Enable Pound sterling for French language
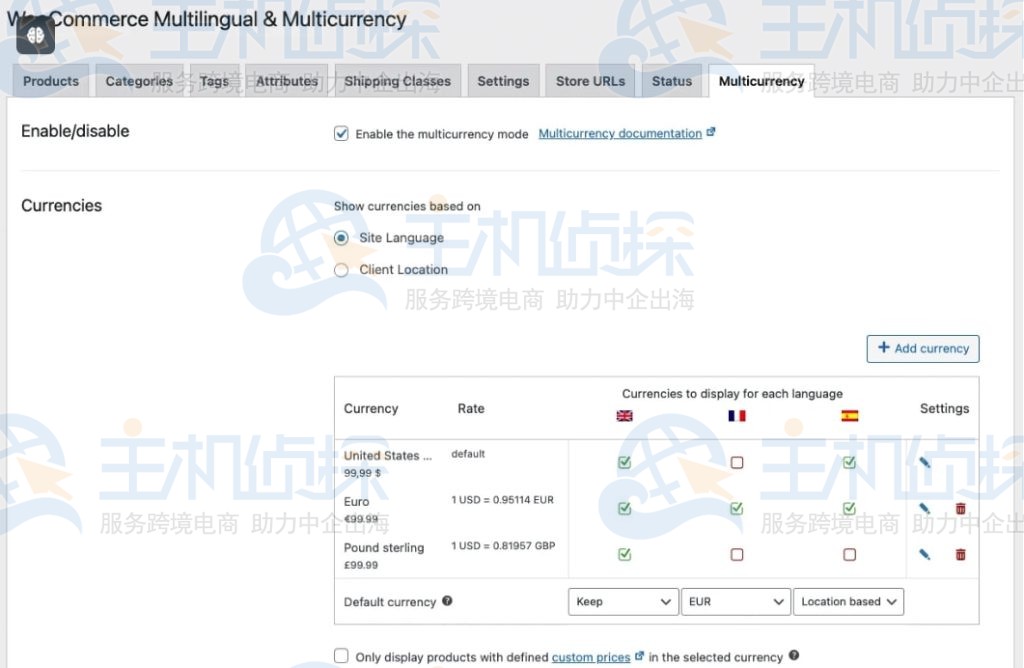The height and width of the screenshot is (668, 1024). 737,554
